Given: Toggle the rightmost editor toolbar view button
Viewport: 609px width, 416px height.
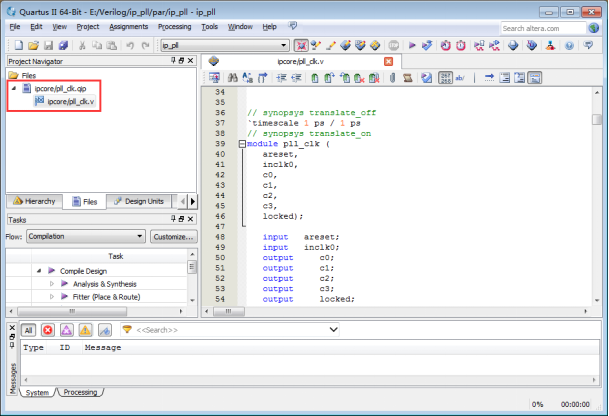Looking at the screenshot, I should 535,78.
